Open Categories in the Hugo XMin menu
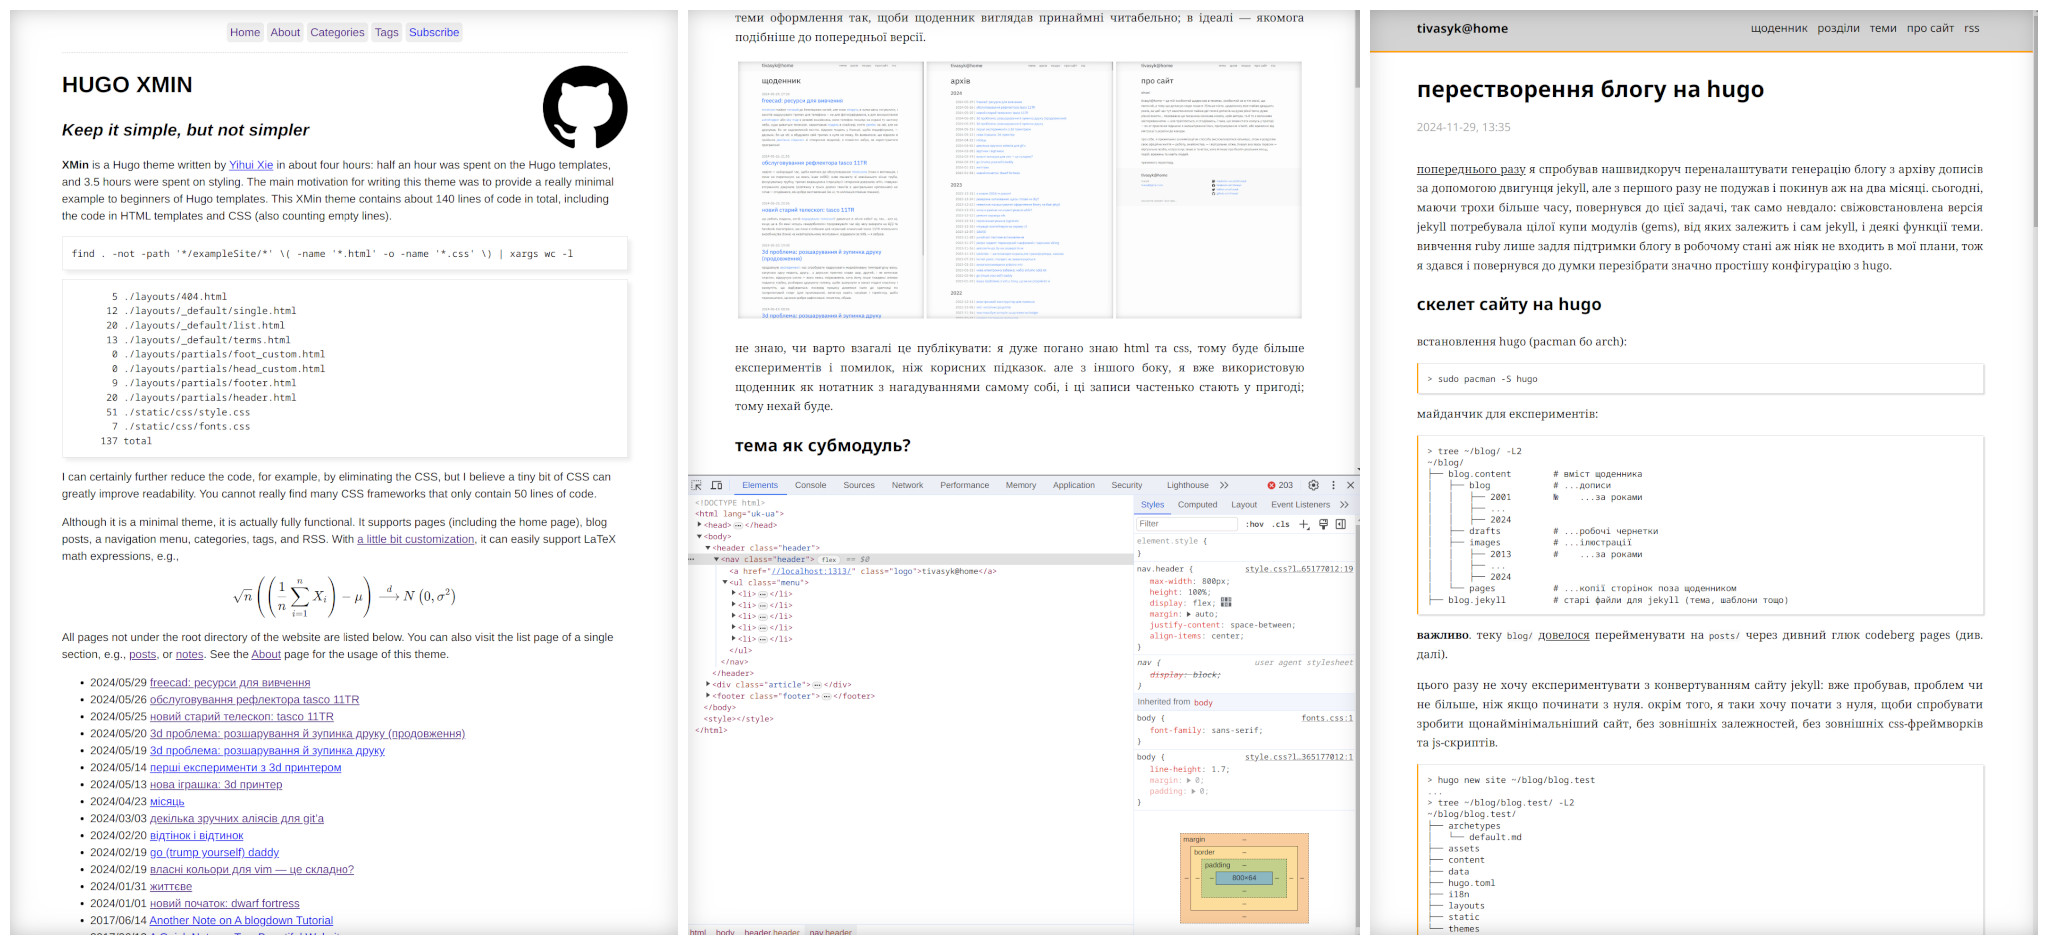The width and height of the screenshot is (2048, 945). pos(337,32)
